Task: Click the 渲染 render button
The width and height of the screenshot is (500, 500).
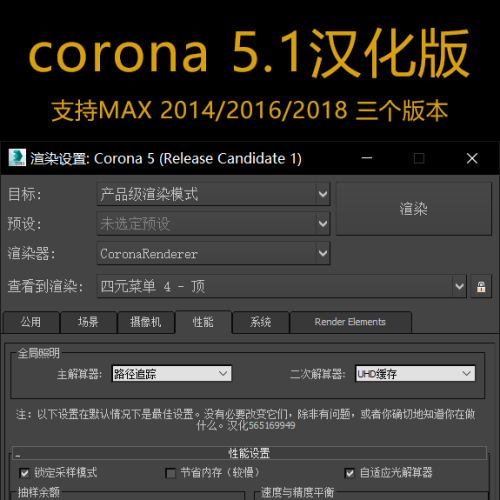Action: 414,209
